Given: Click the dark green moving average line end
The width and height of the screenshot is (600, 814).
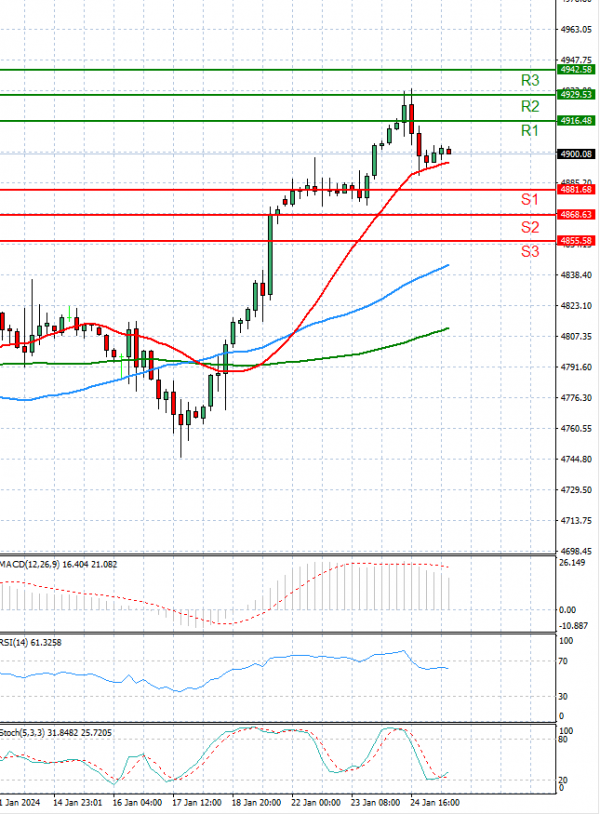Looking at the screenshot, I should pos(447,328).
